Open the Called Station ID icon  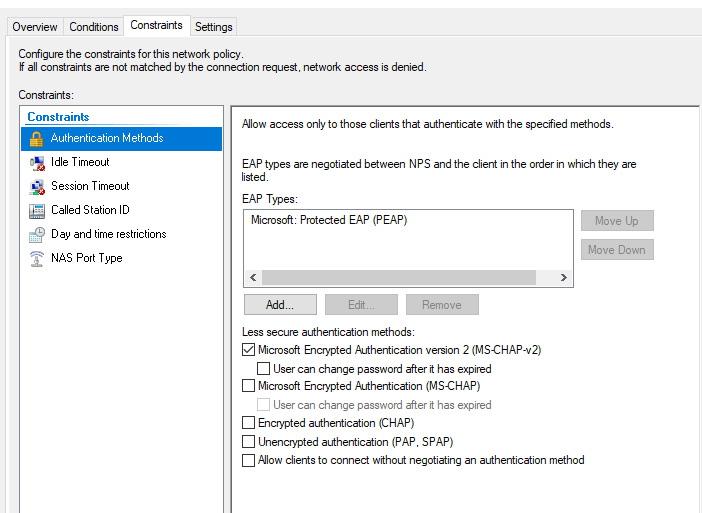click(37, 211)
